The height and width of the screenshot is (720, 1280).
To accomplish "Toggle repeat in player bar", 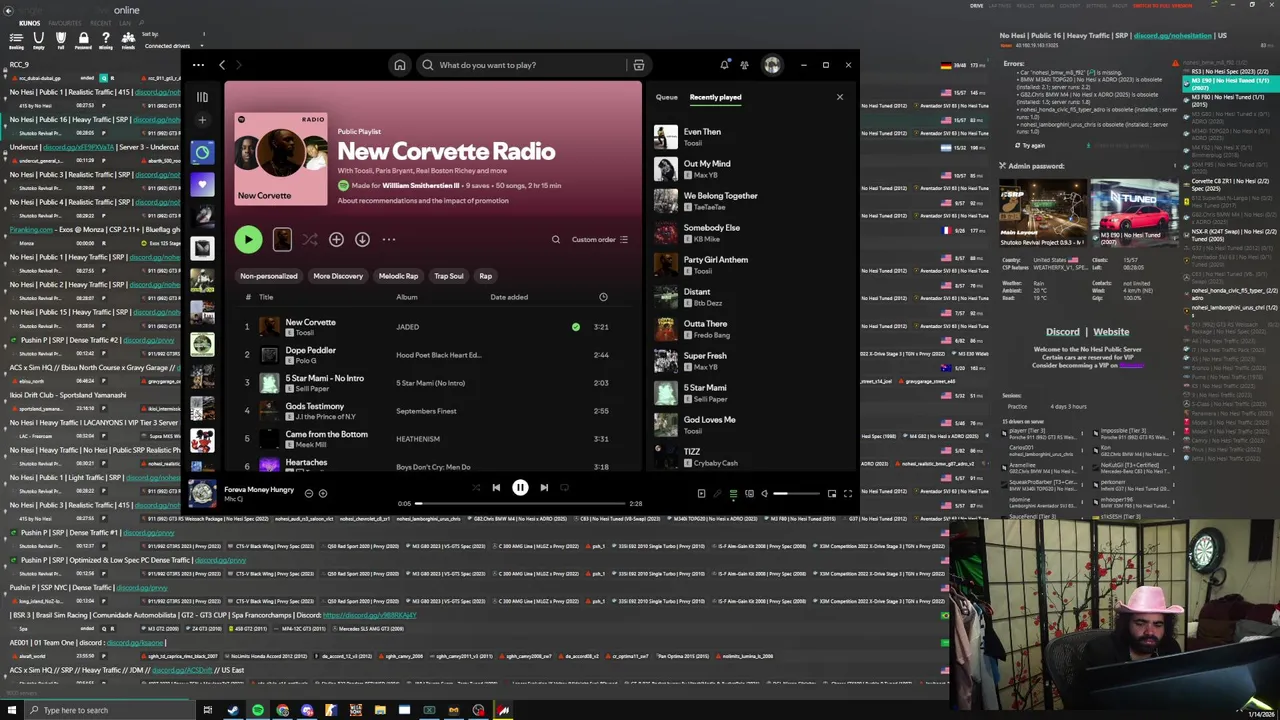I will click(564, 487).
